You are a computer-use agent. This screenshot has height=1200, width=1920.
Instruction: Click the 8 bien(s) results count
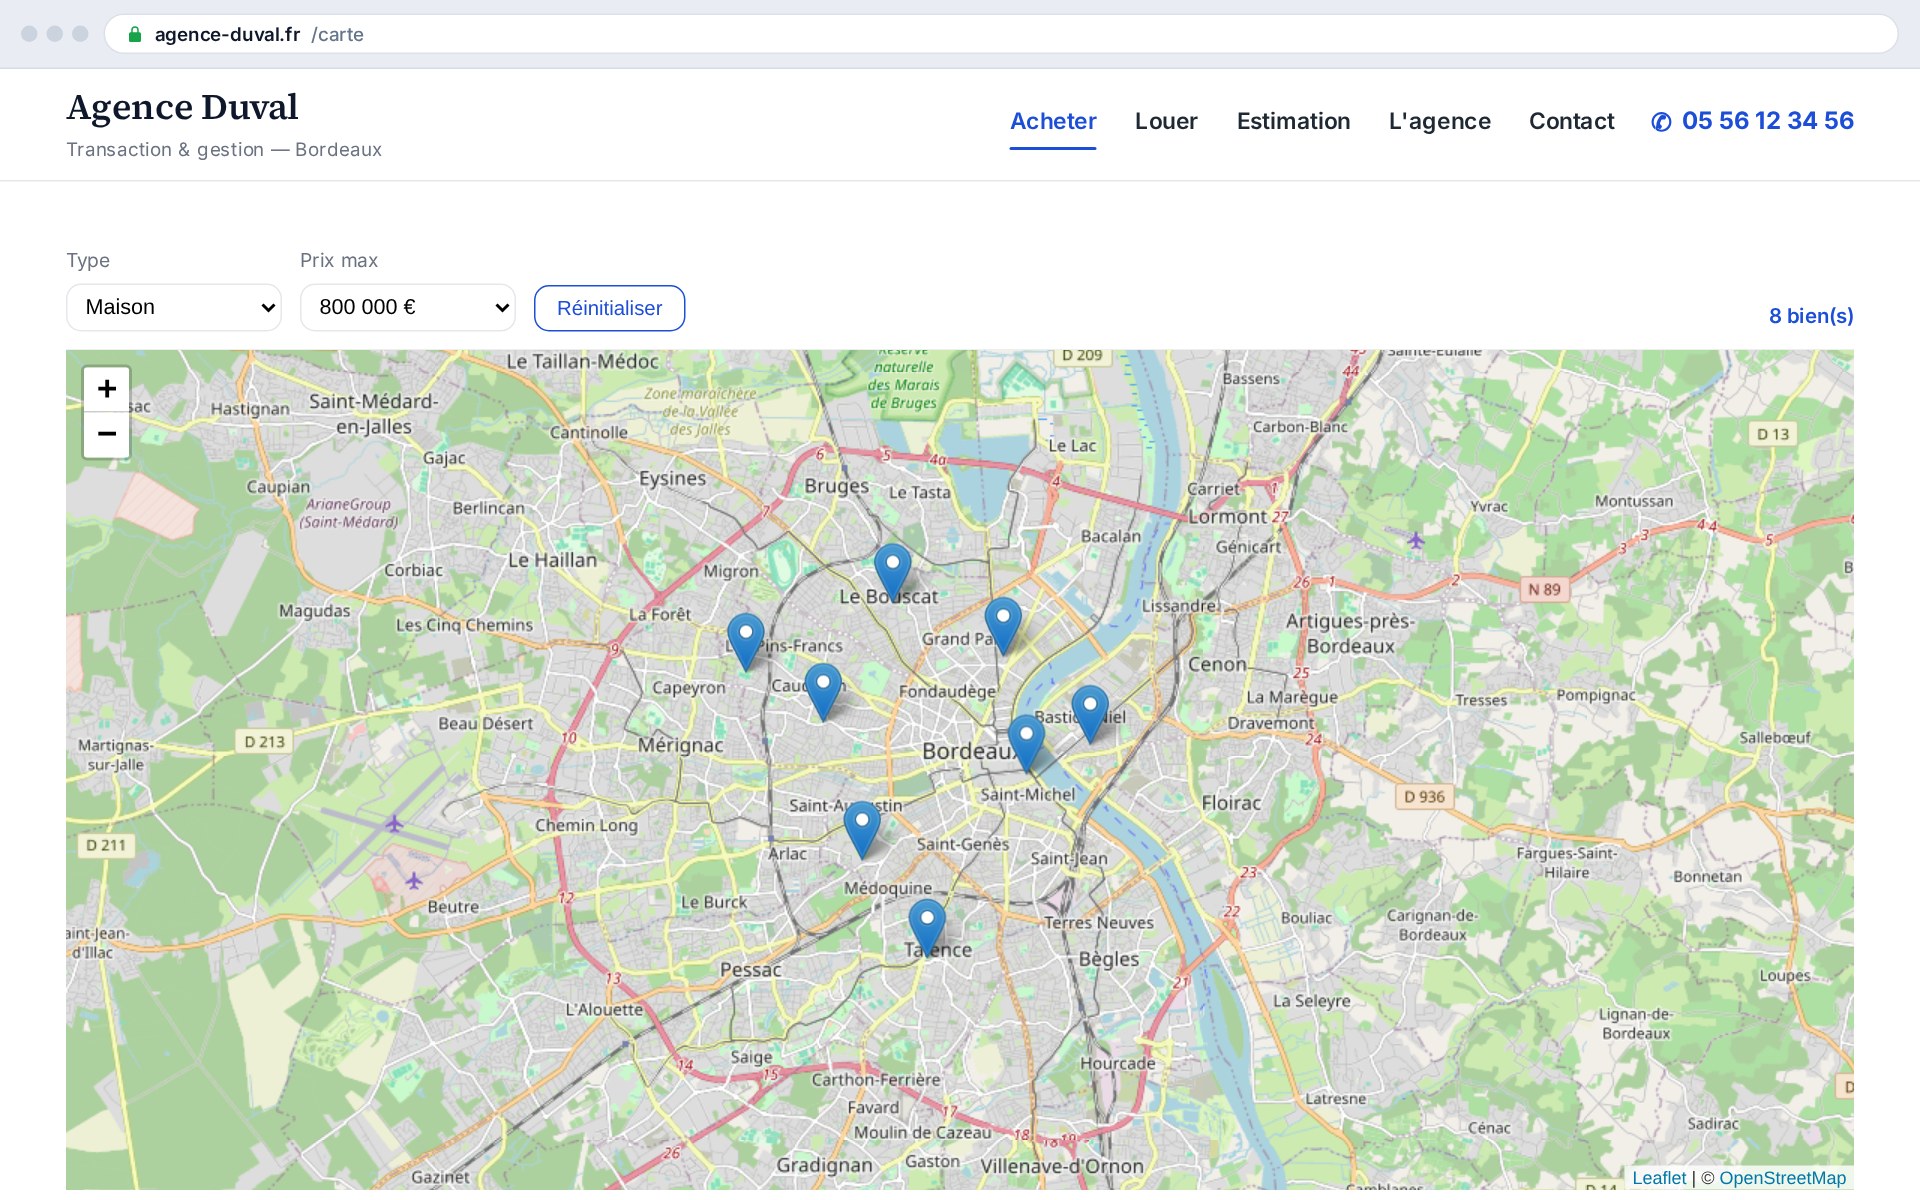(1811, 316)
